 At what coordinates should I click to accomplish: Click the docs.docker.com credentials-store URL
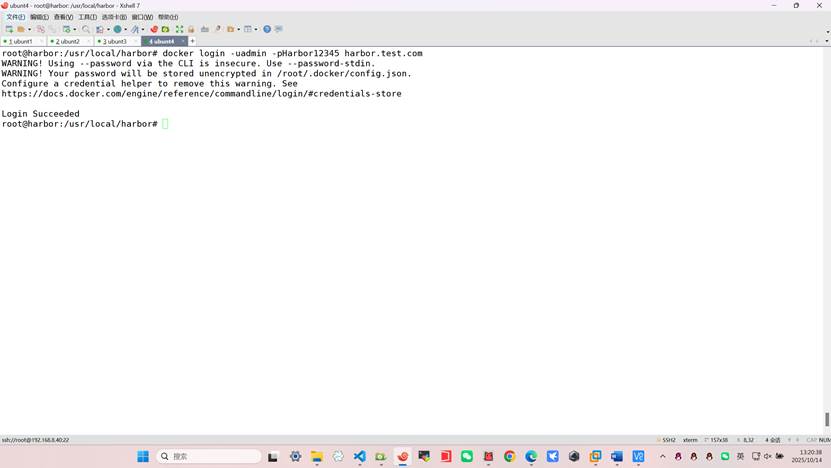(x=201, y=93)
